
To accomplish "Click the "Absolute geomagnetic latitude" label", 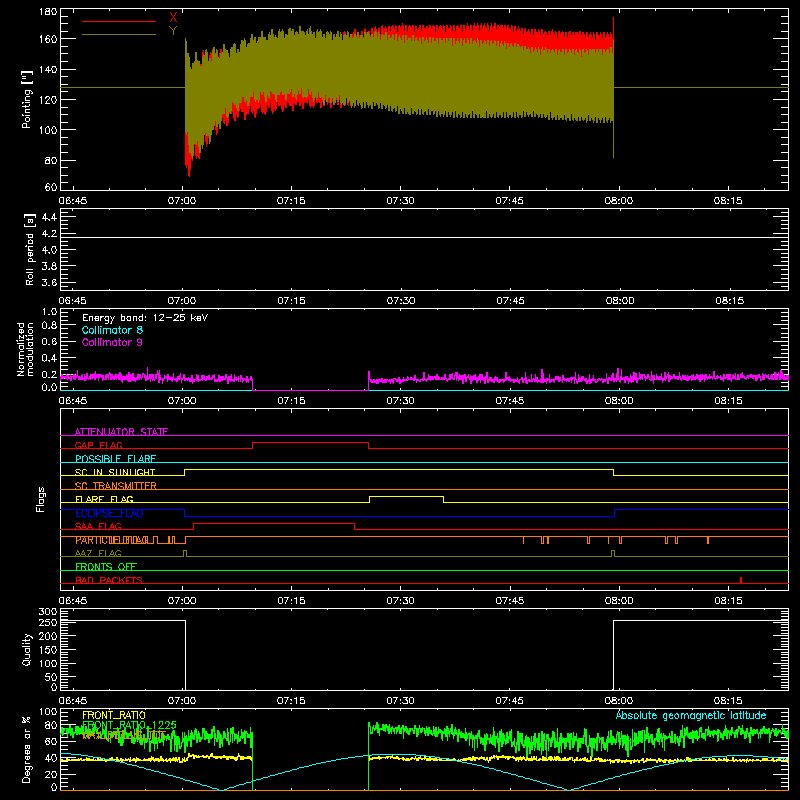I will coord(691,715).
